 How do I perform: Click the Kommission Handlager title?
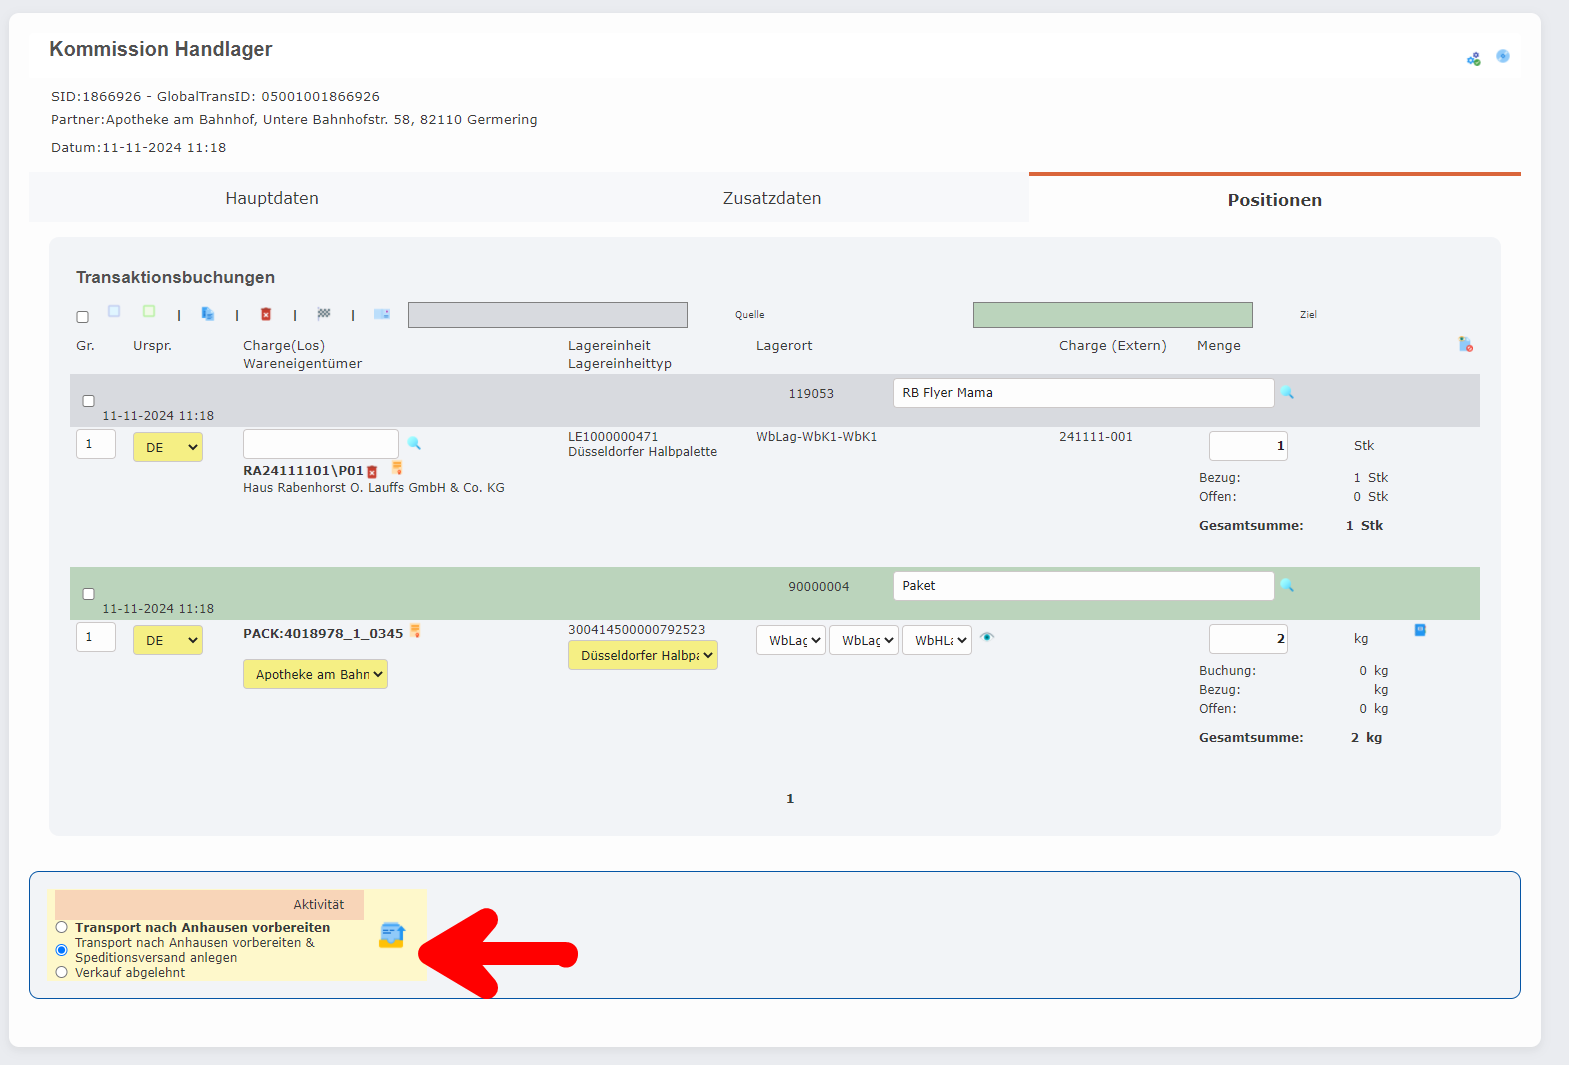[x=161, y=49]
